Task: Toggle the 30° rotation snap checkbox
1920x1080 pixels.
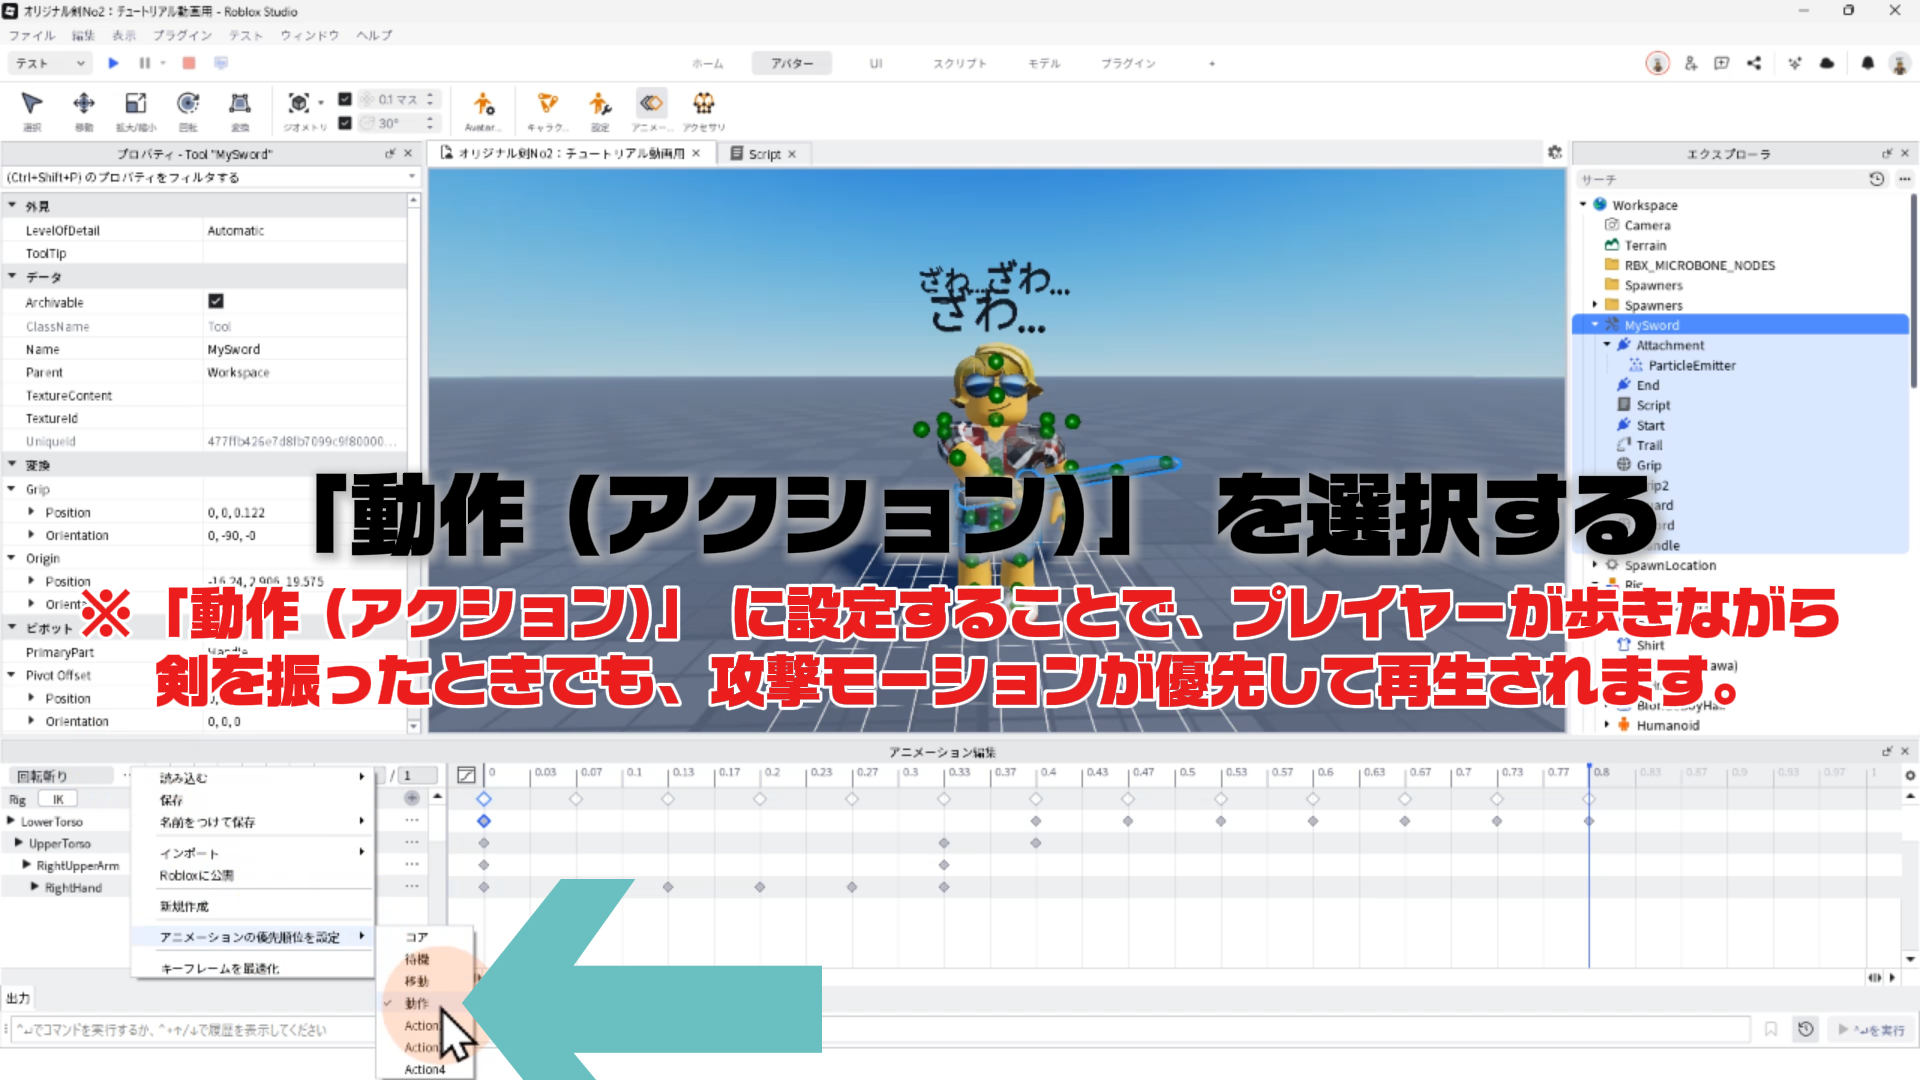Action: (345, 123)
